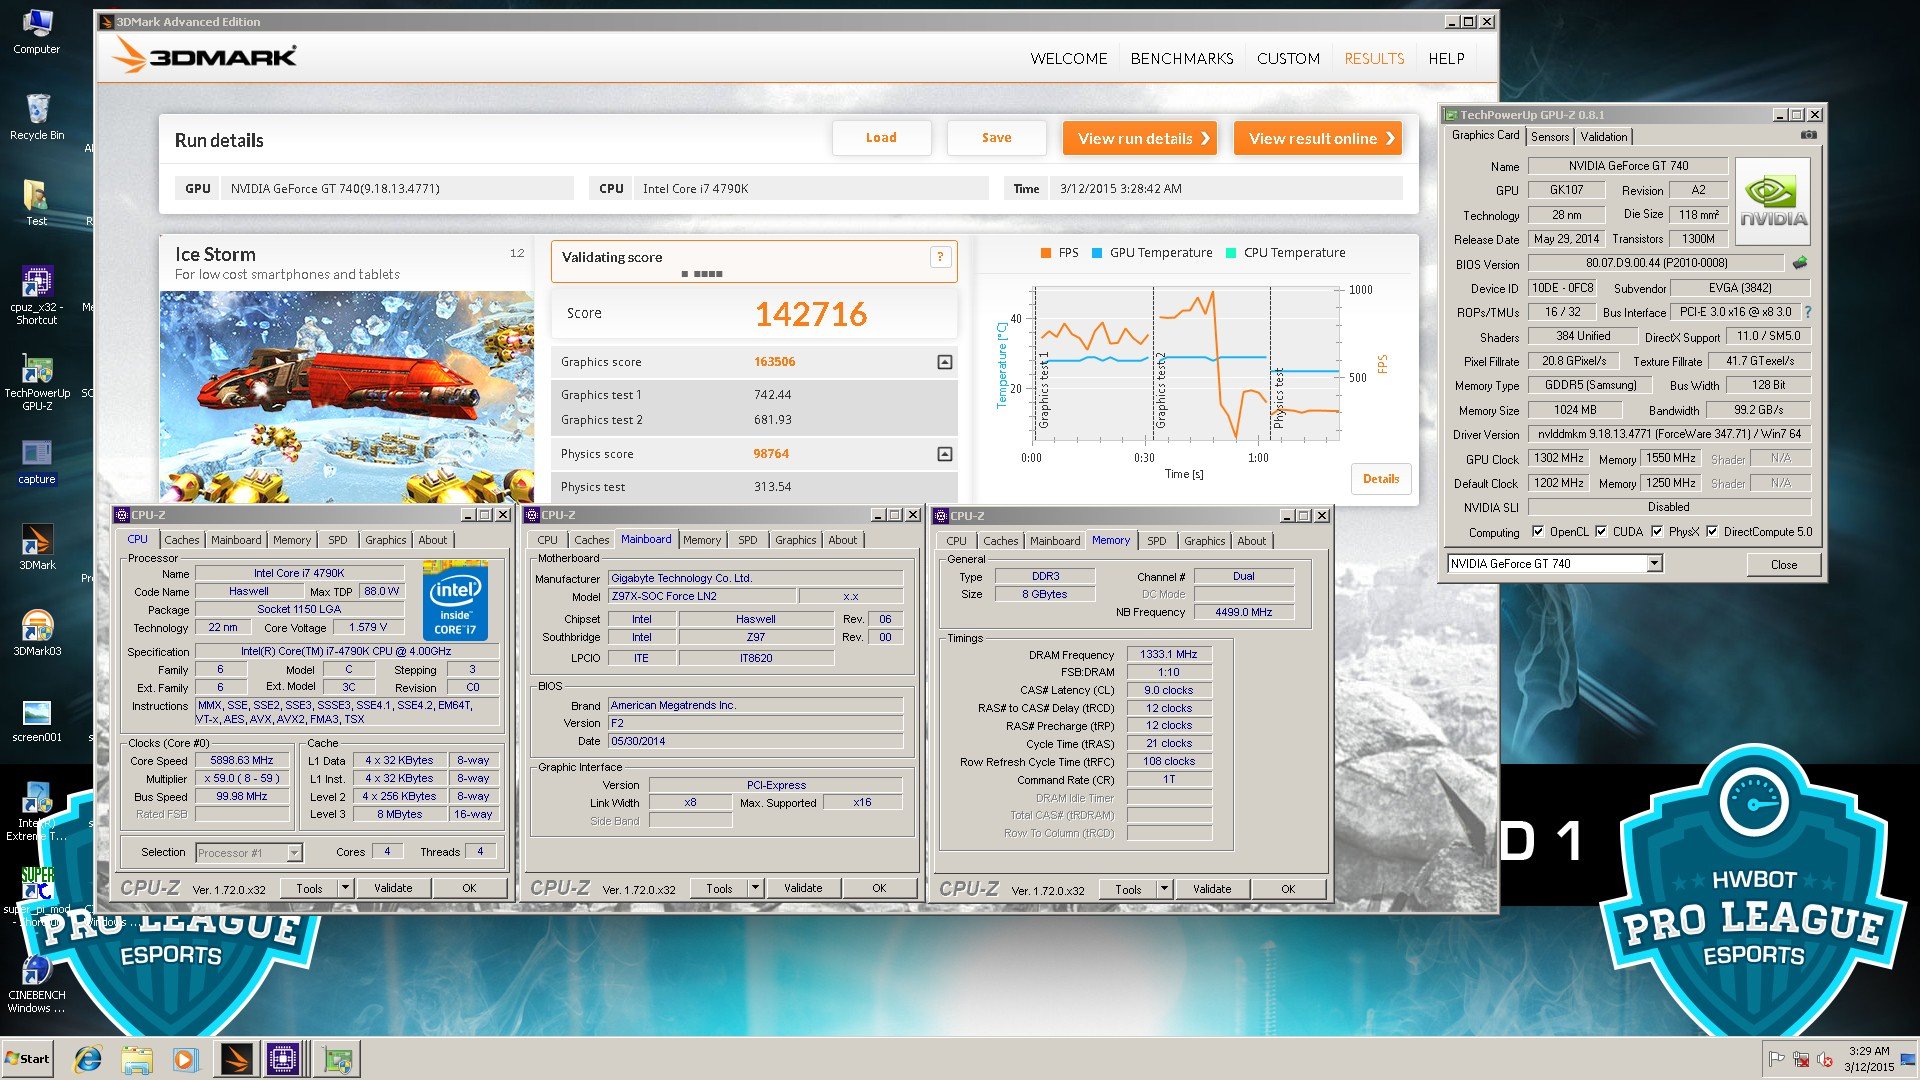Click the NVIDIA logo in GPU-Z
1920x1080 pixels.
click(x=1773, y=203)
